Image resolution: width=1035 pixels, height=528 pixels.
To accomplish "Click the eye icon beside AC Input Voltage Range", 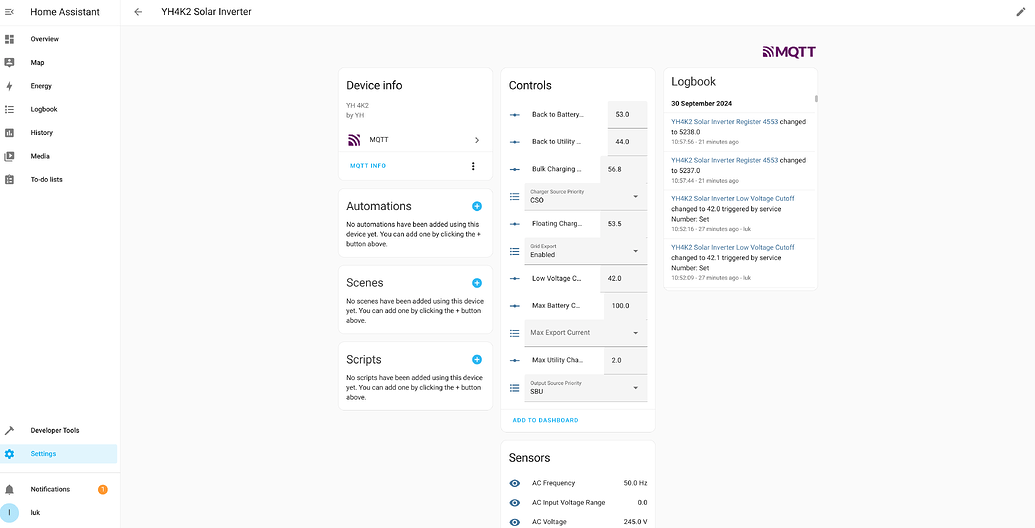I will click(x=515, y=502).
